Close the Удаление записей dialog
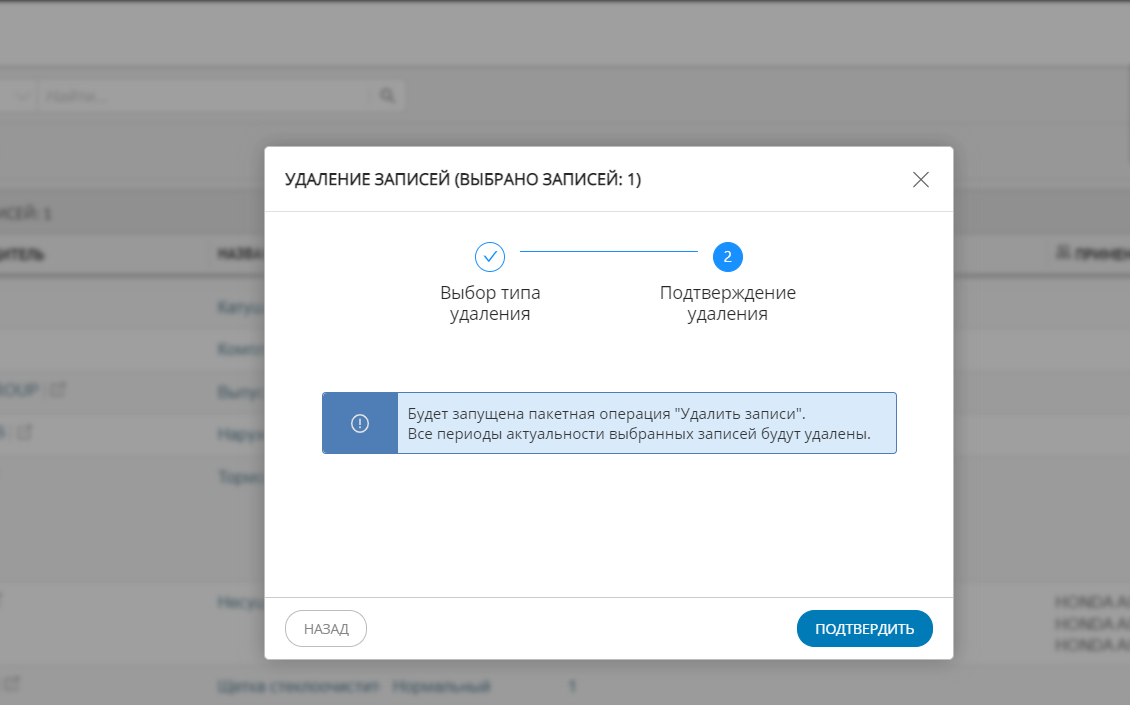 coord(920,179)
